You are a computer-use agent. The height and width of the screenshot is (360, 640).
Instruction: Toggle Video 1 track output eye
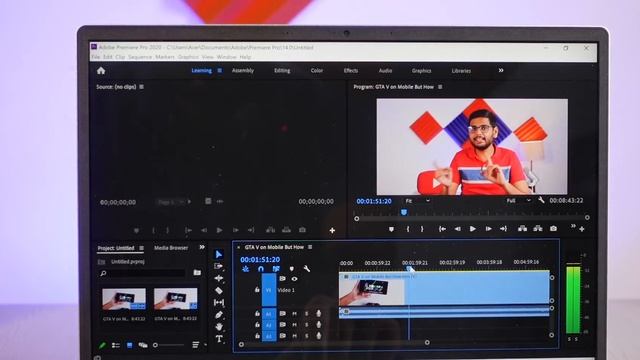pyautogui.click(x=294, y=279)
